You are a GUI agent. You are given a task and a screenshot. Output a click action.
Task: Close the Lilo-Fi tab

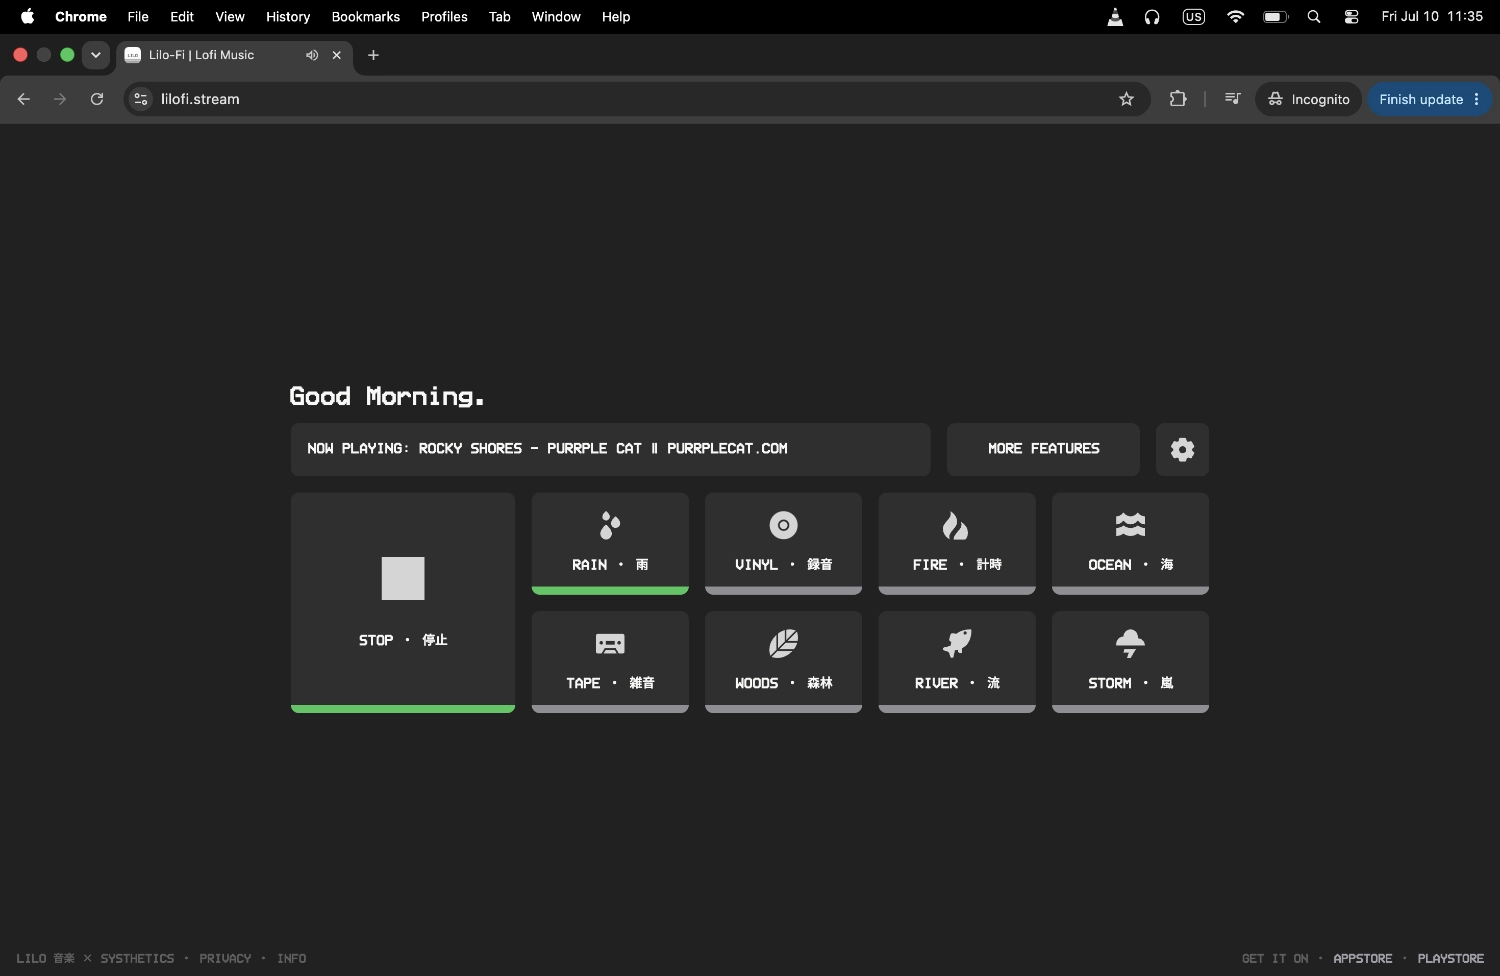(337, 55)
